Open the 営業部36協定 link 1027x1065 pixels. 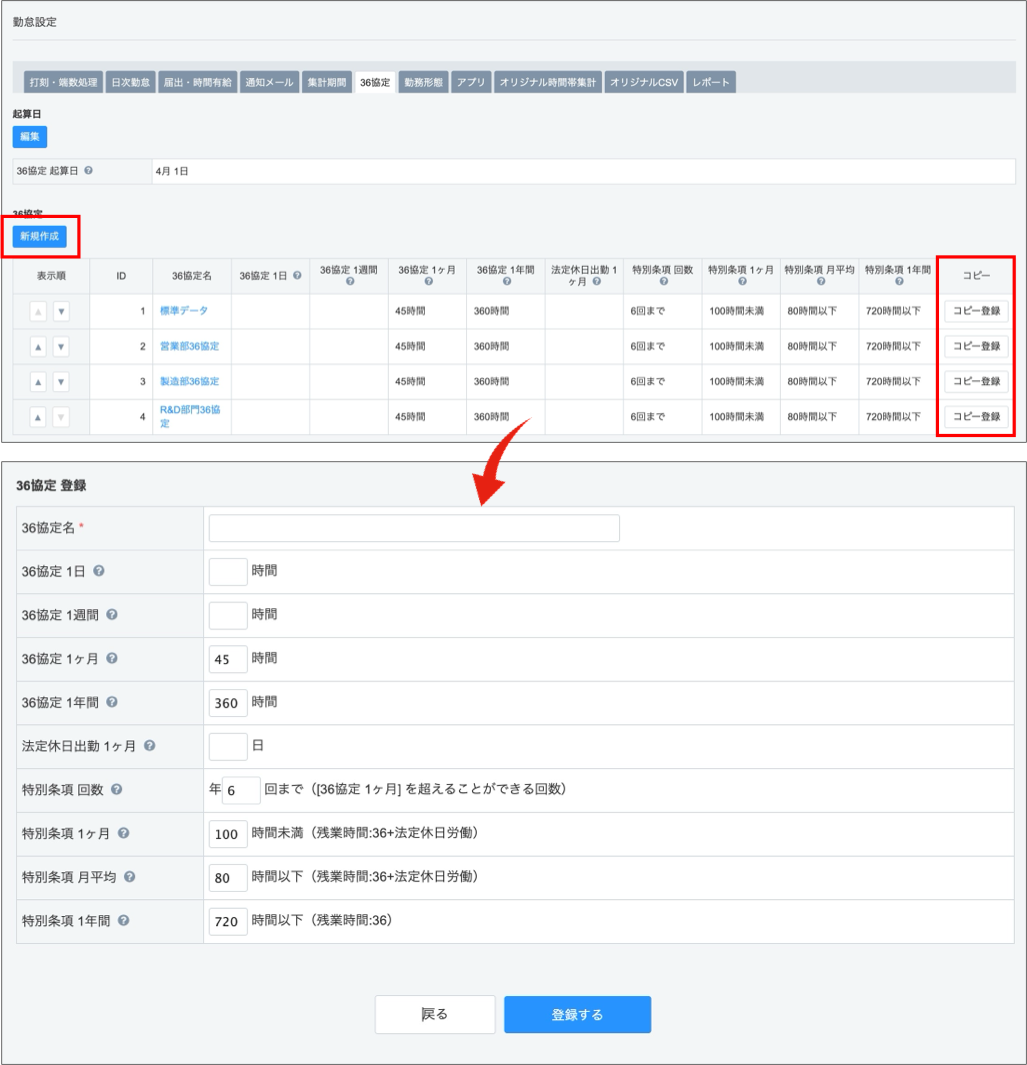[189, 346]
